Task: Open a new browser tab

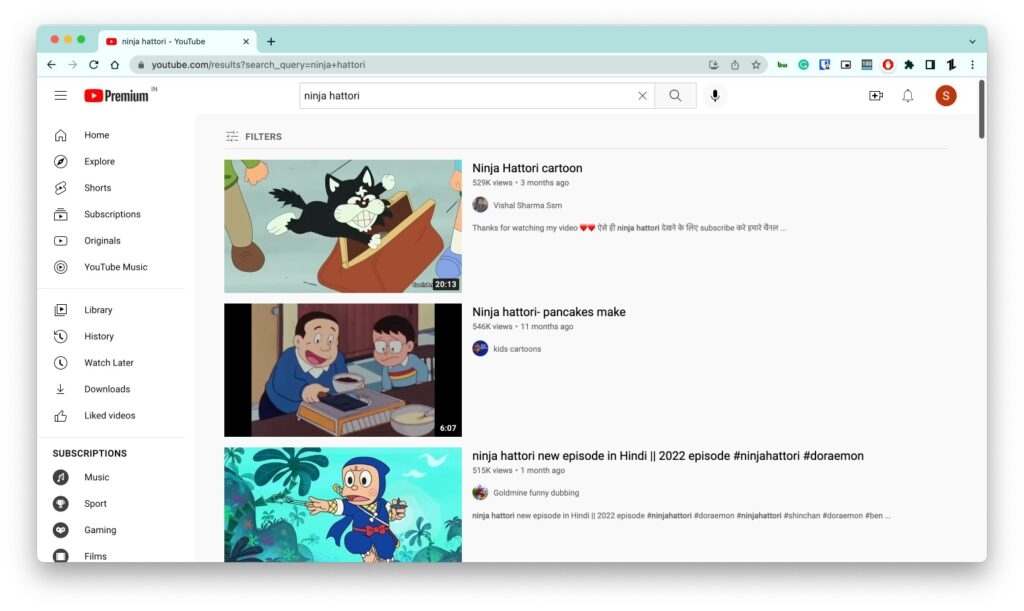Action: [270, 41]
